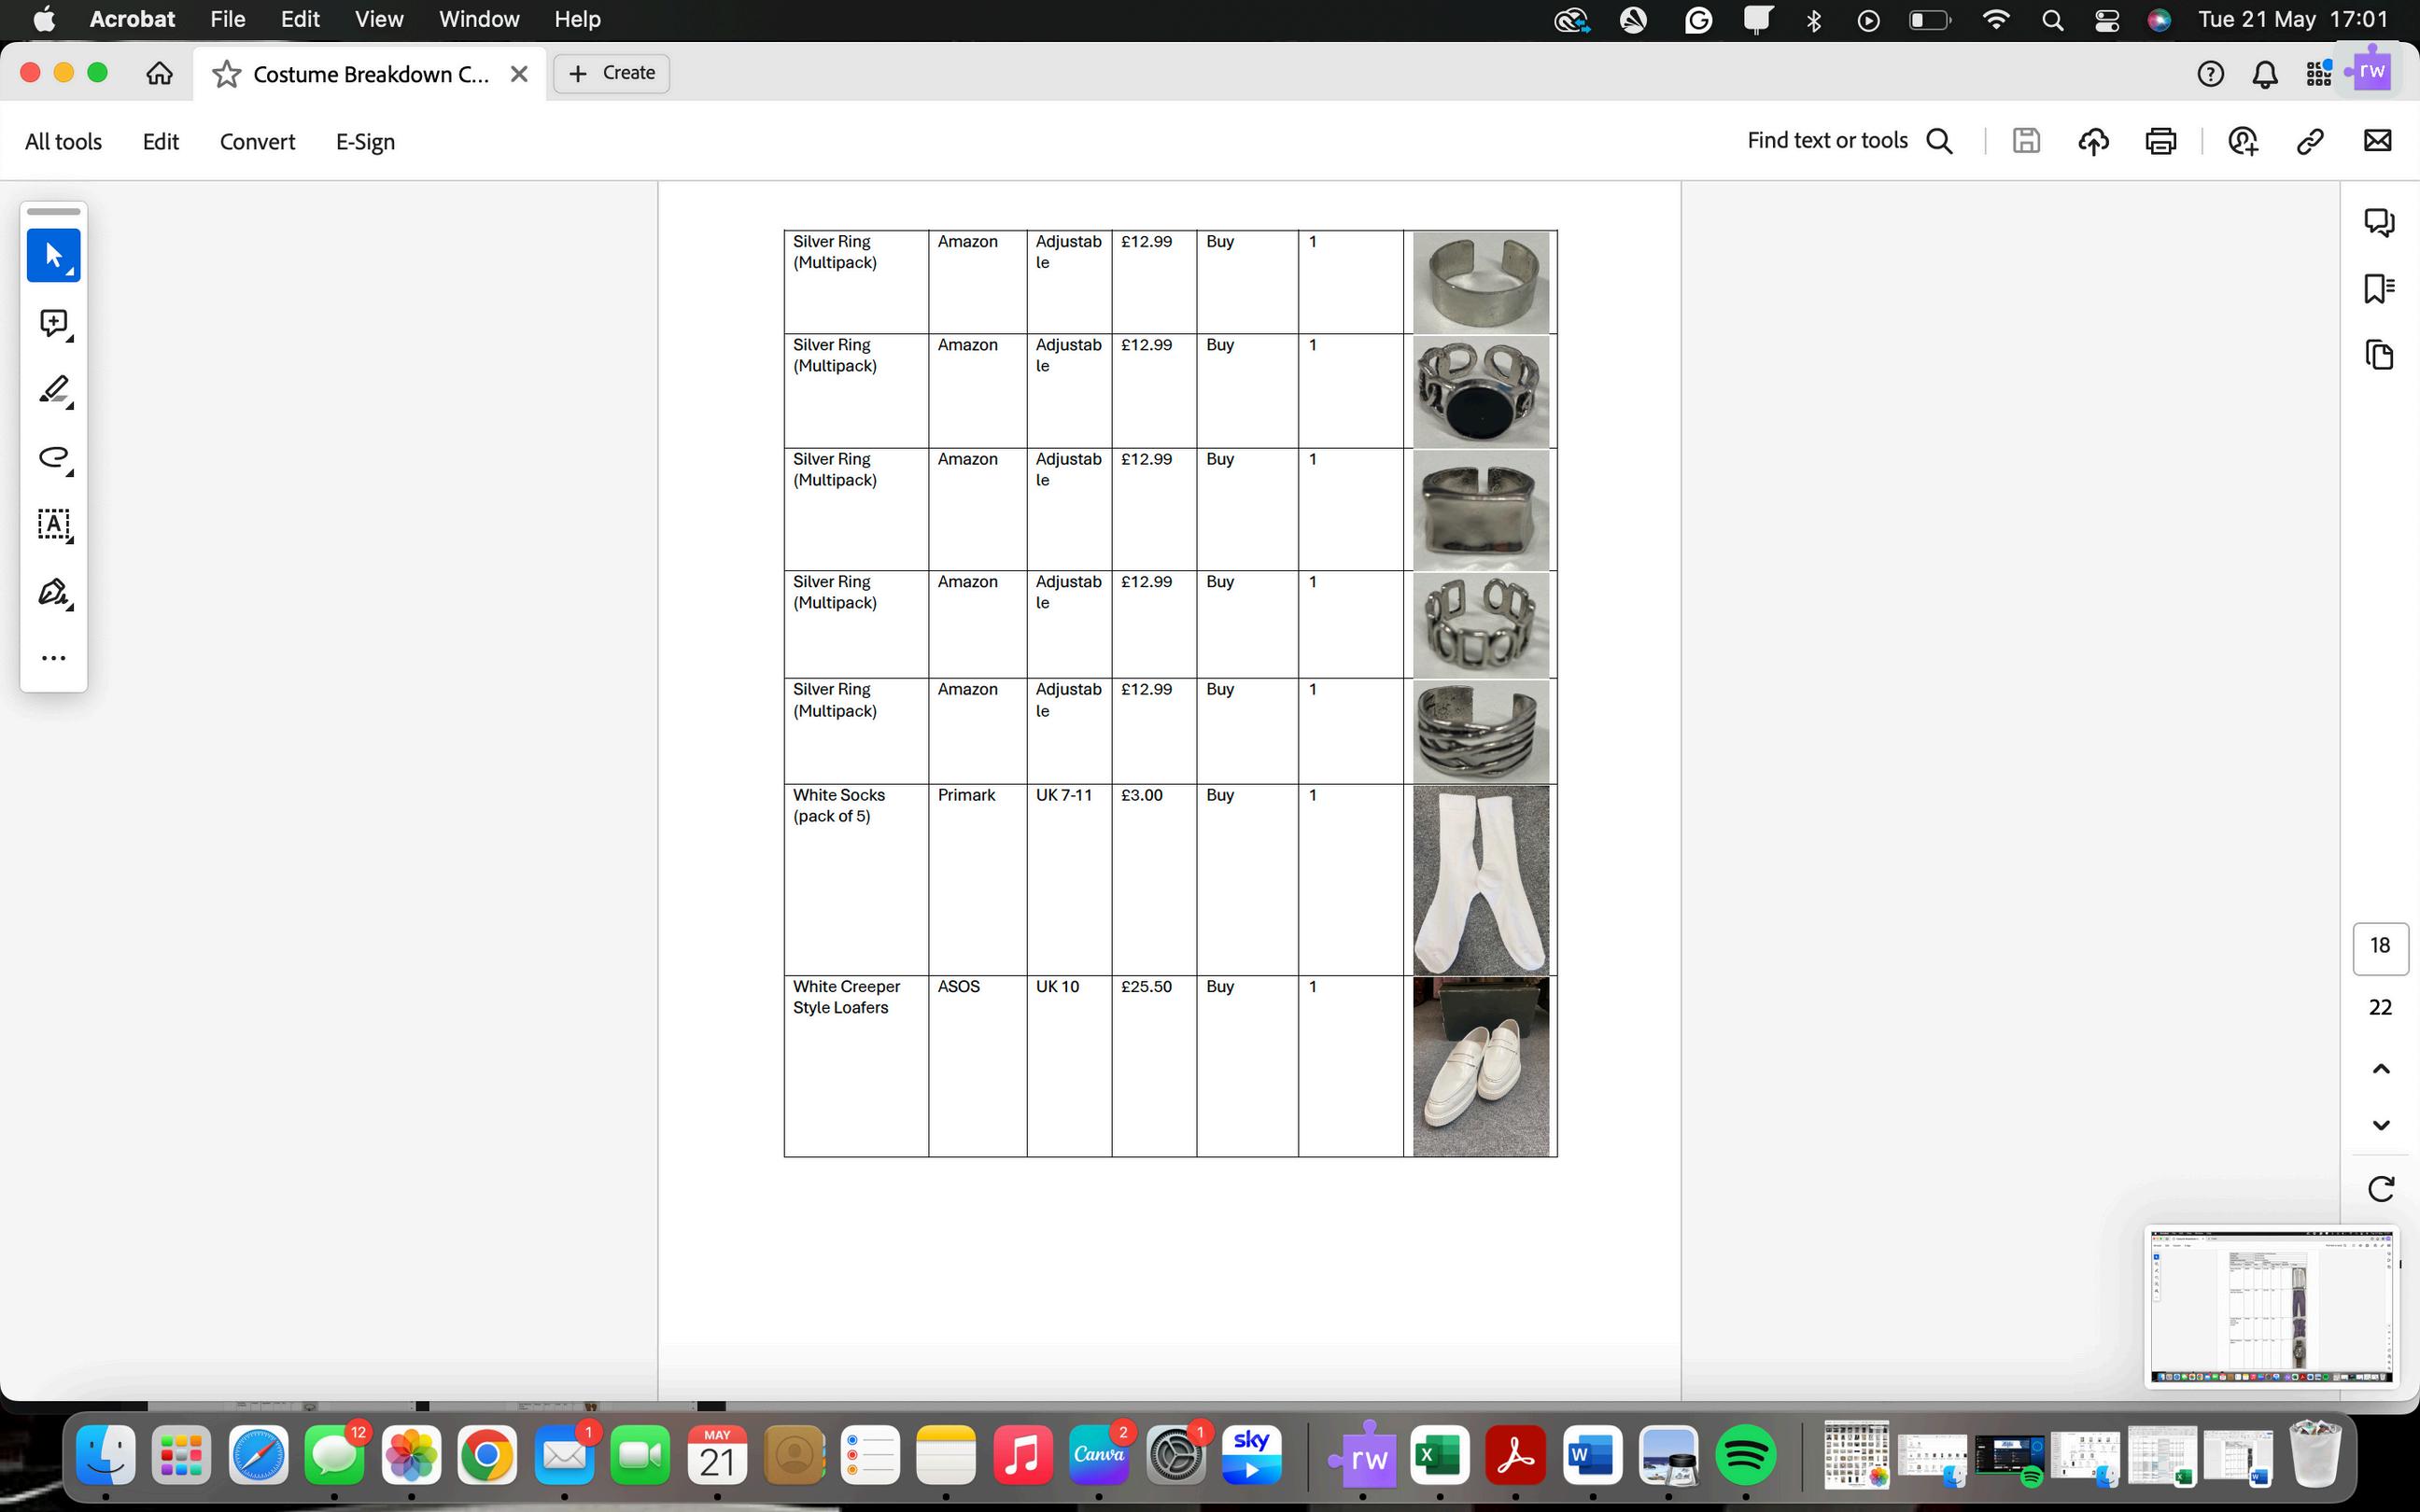
Task: Open All tools panel
Action: coord(63,142)
